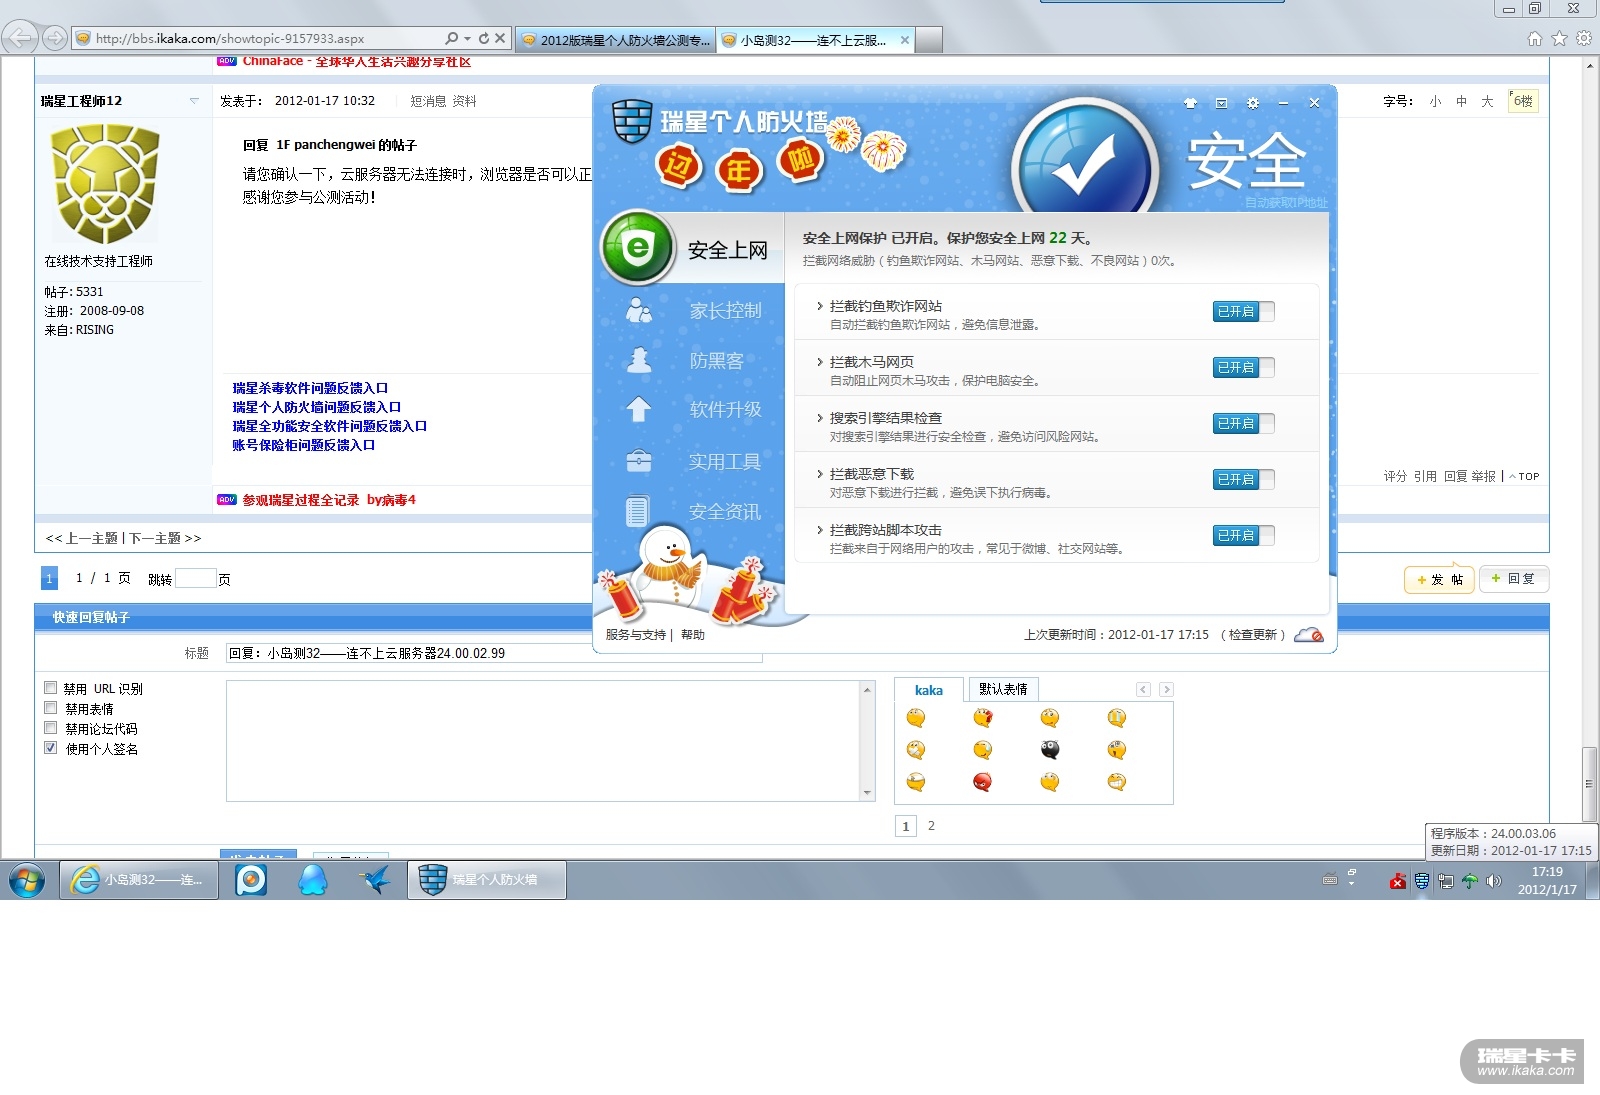Screen dimensions: 1600x1095
Task: Insert the red angry emoticon
Action: coord(982,782)
